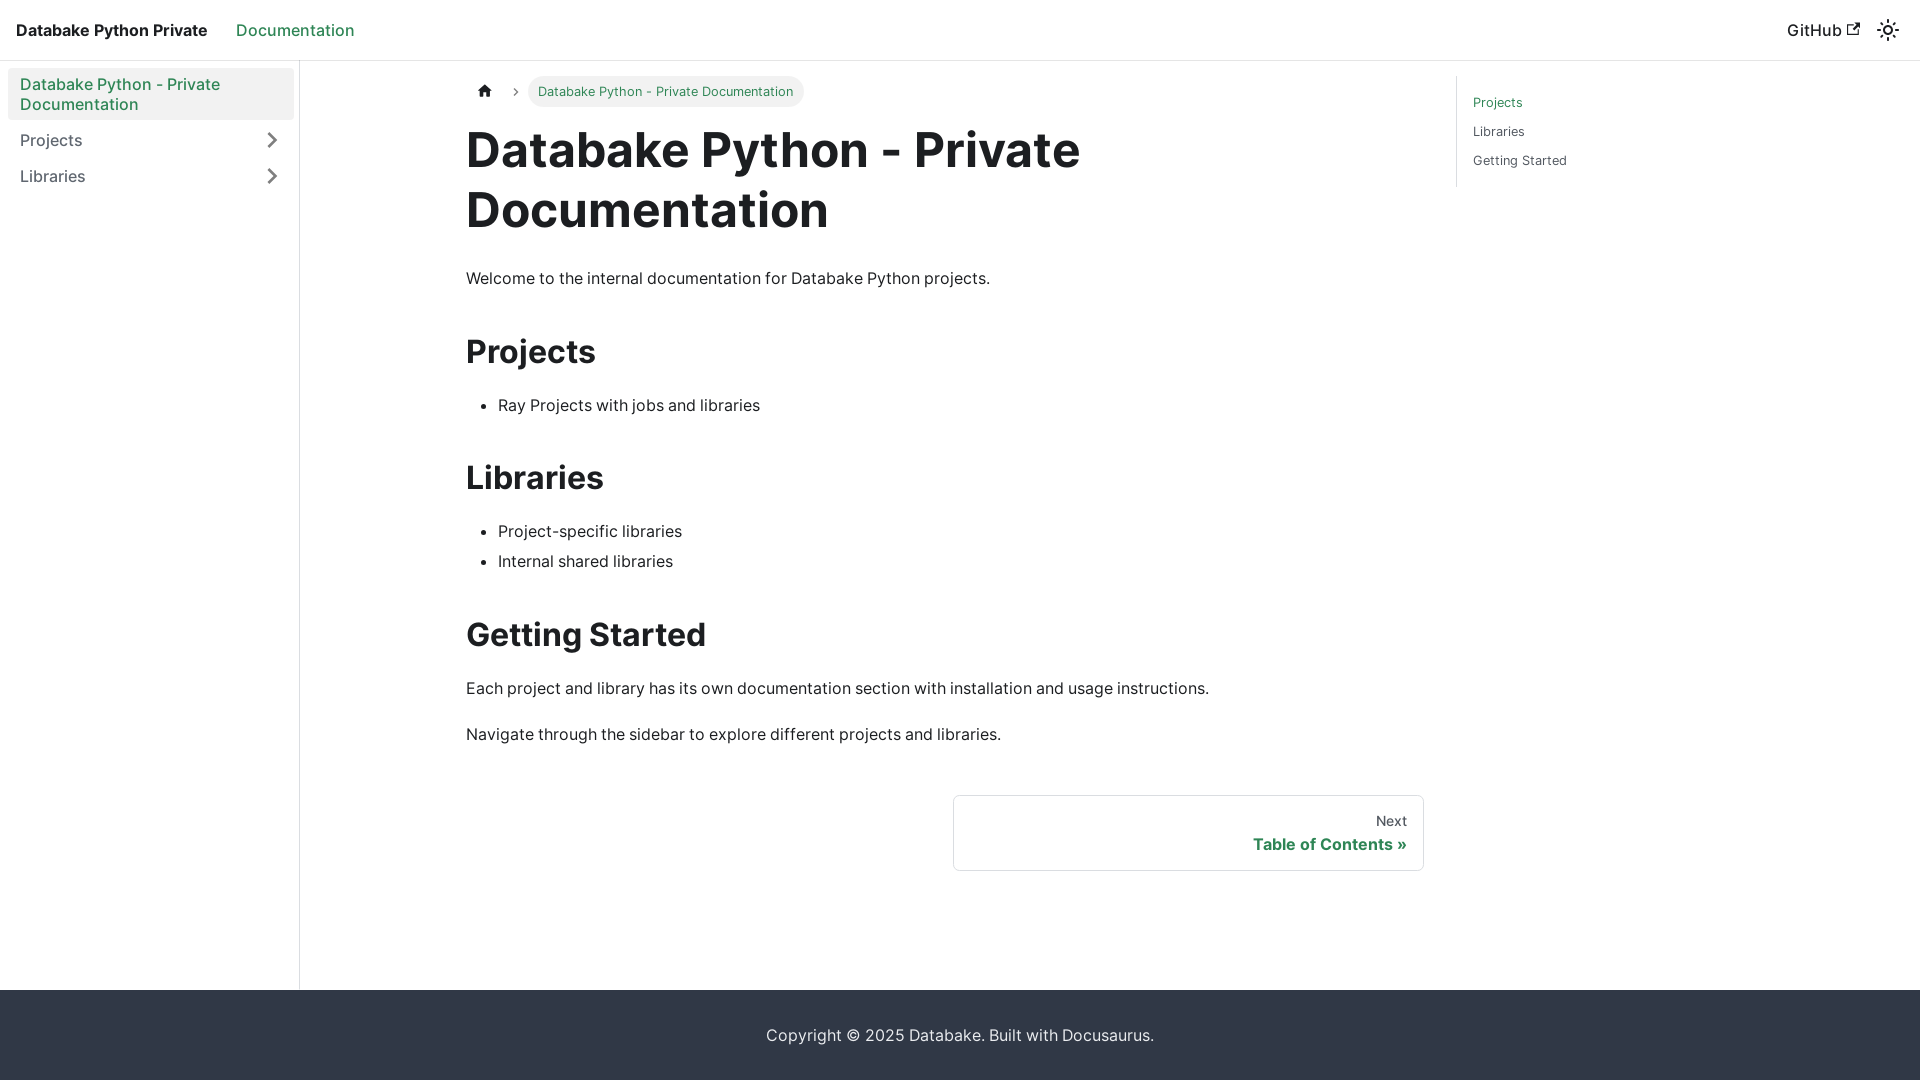Click the welcome paragraph text
The width and height of the screenshot is (1920, 1080).
pyautogui.click(x=728, y=278)
